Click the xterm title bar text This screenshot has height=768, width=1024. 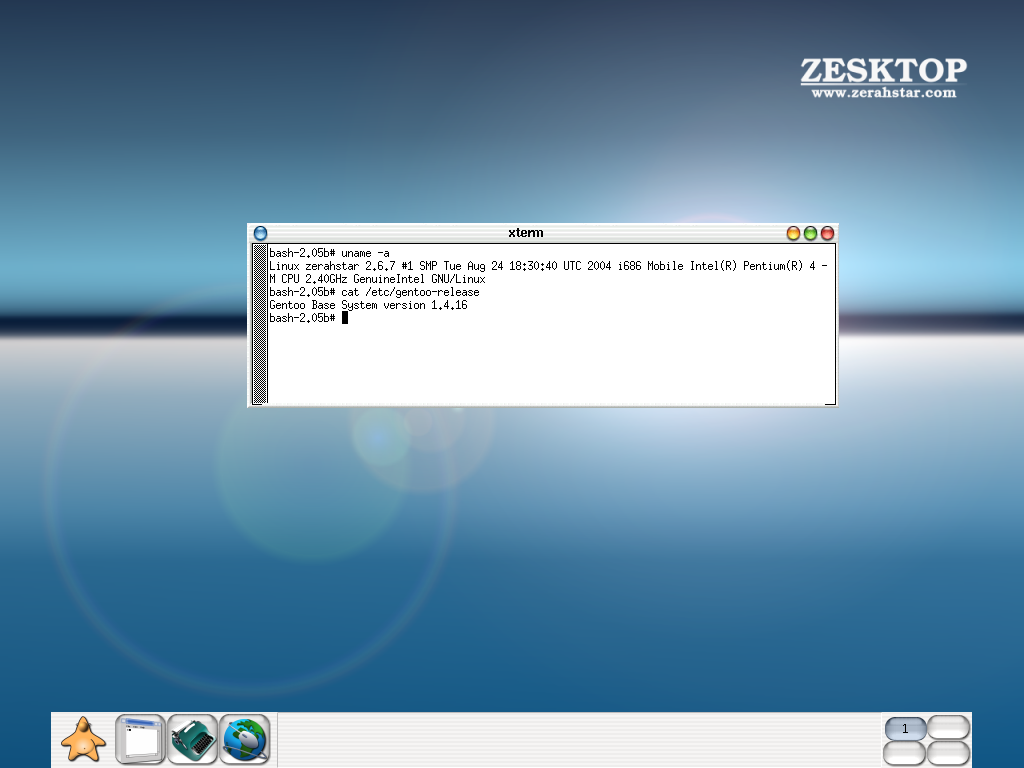[x=526, y=232]
